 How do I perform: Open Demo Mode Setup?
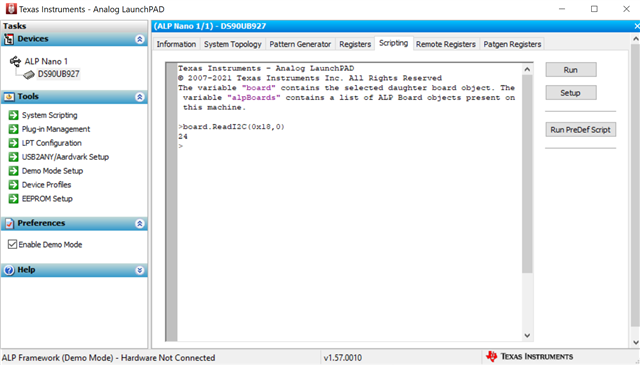pos(52,171)
